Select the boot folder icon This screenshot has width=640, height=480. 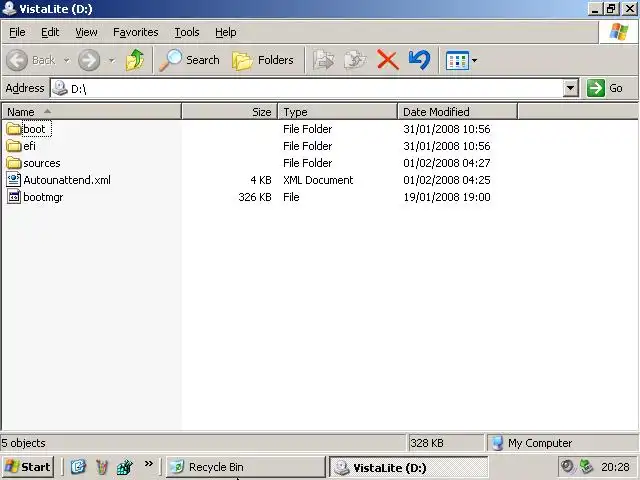point(14,129)
